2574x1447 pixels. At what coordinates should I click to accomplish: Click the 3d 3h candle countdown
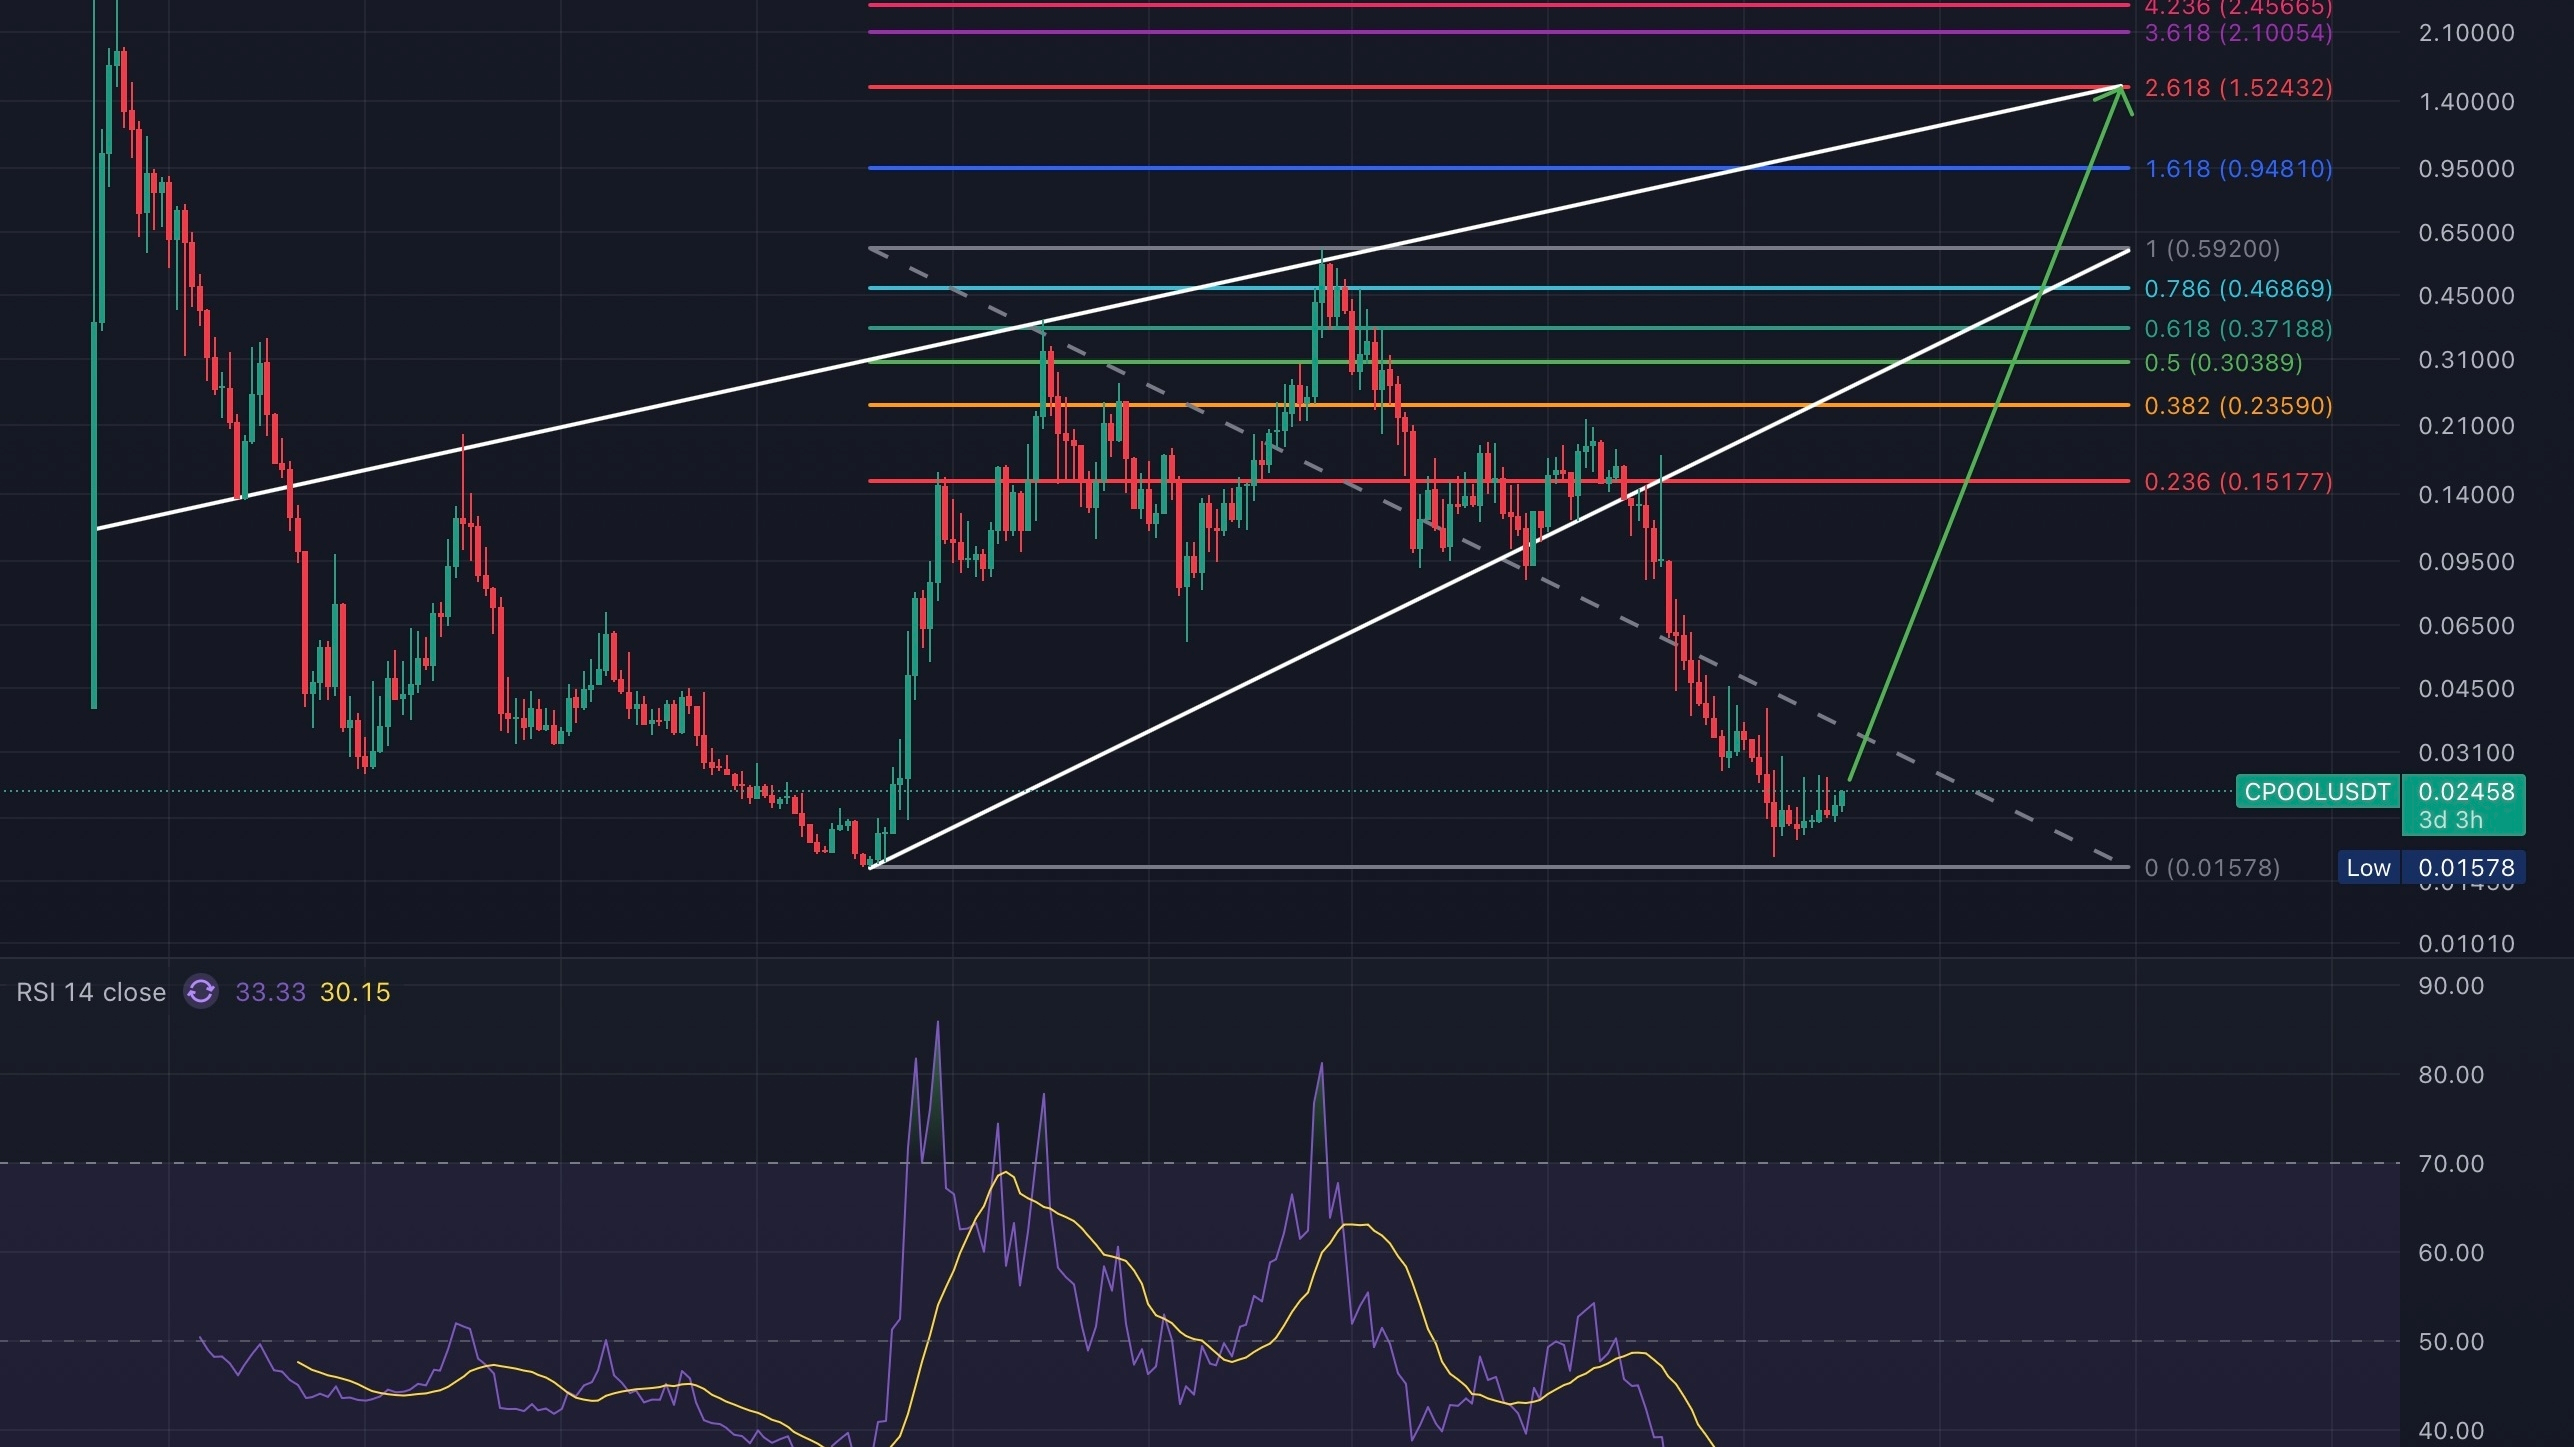tap(2450, 820)
